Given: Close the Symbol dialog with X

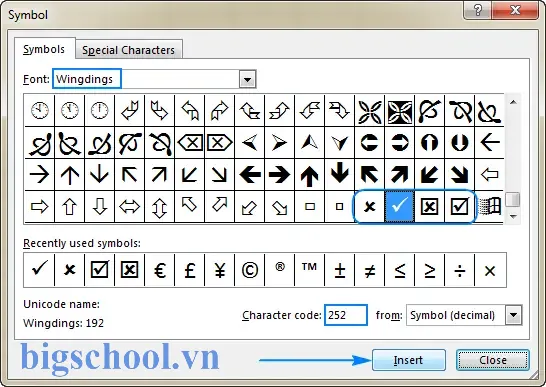Looking at the screenshot, I should [515, 10].
